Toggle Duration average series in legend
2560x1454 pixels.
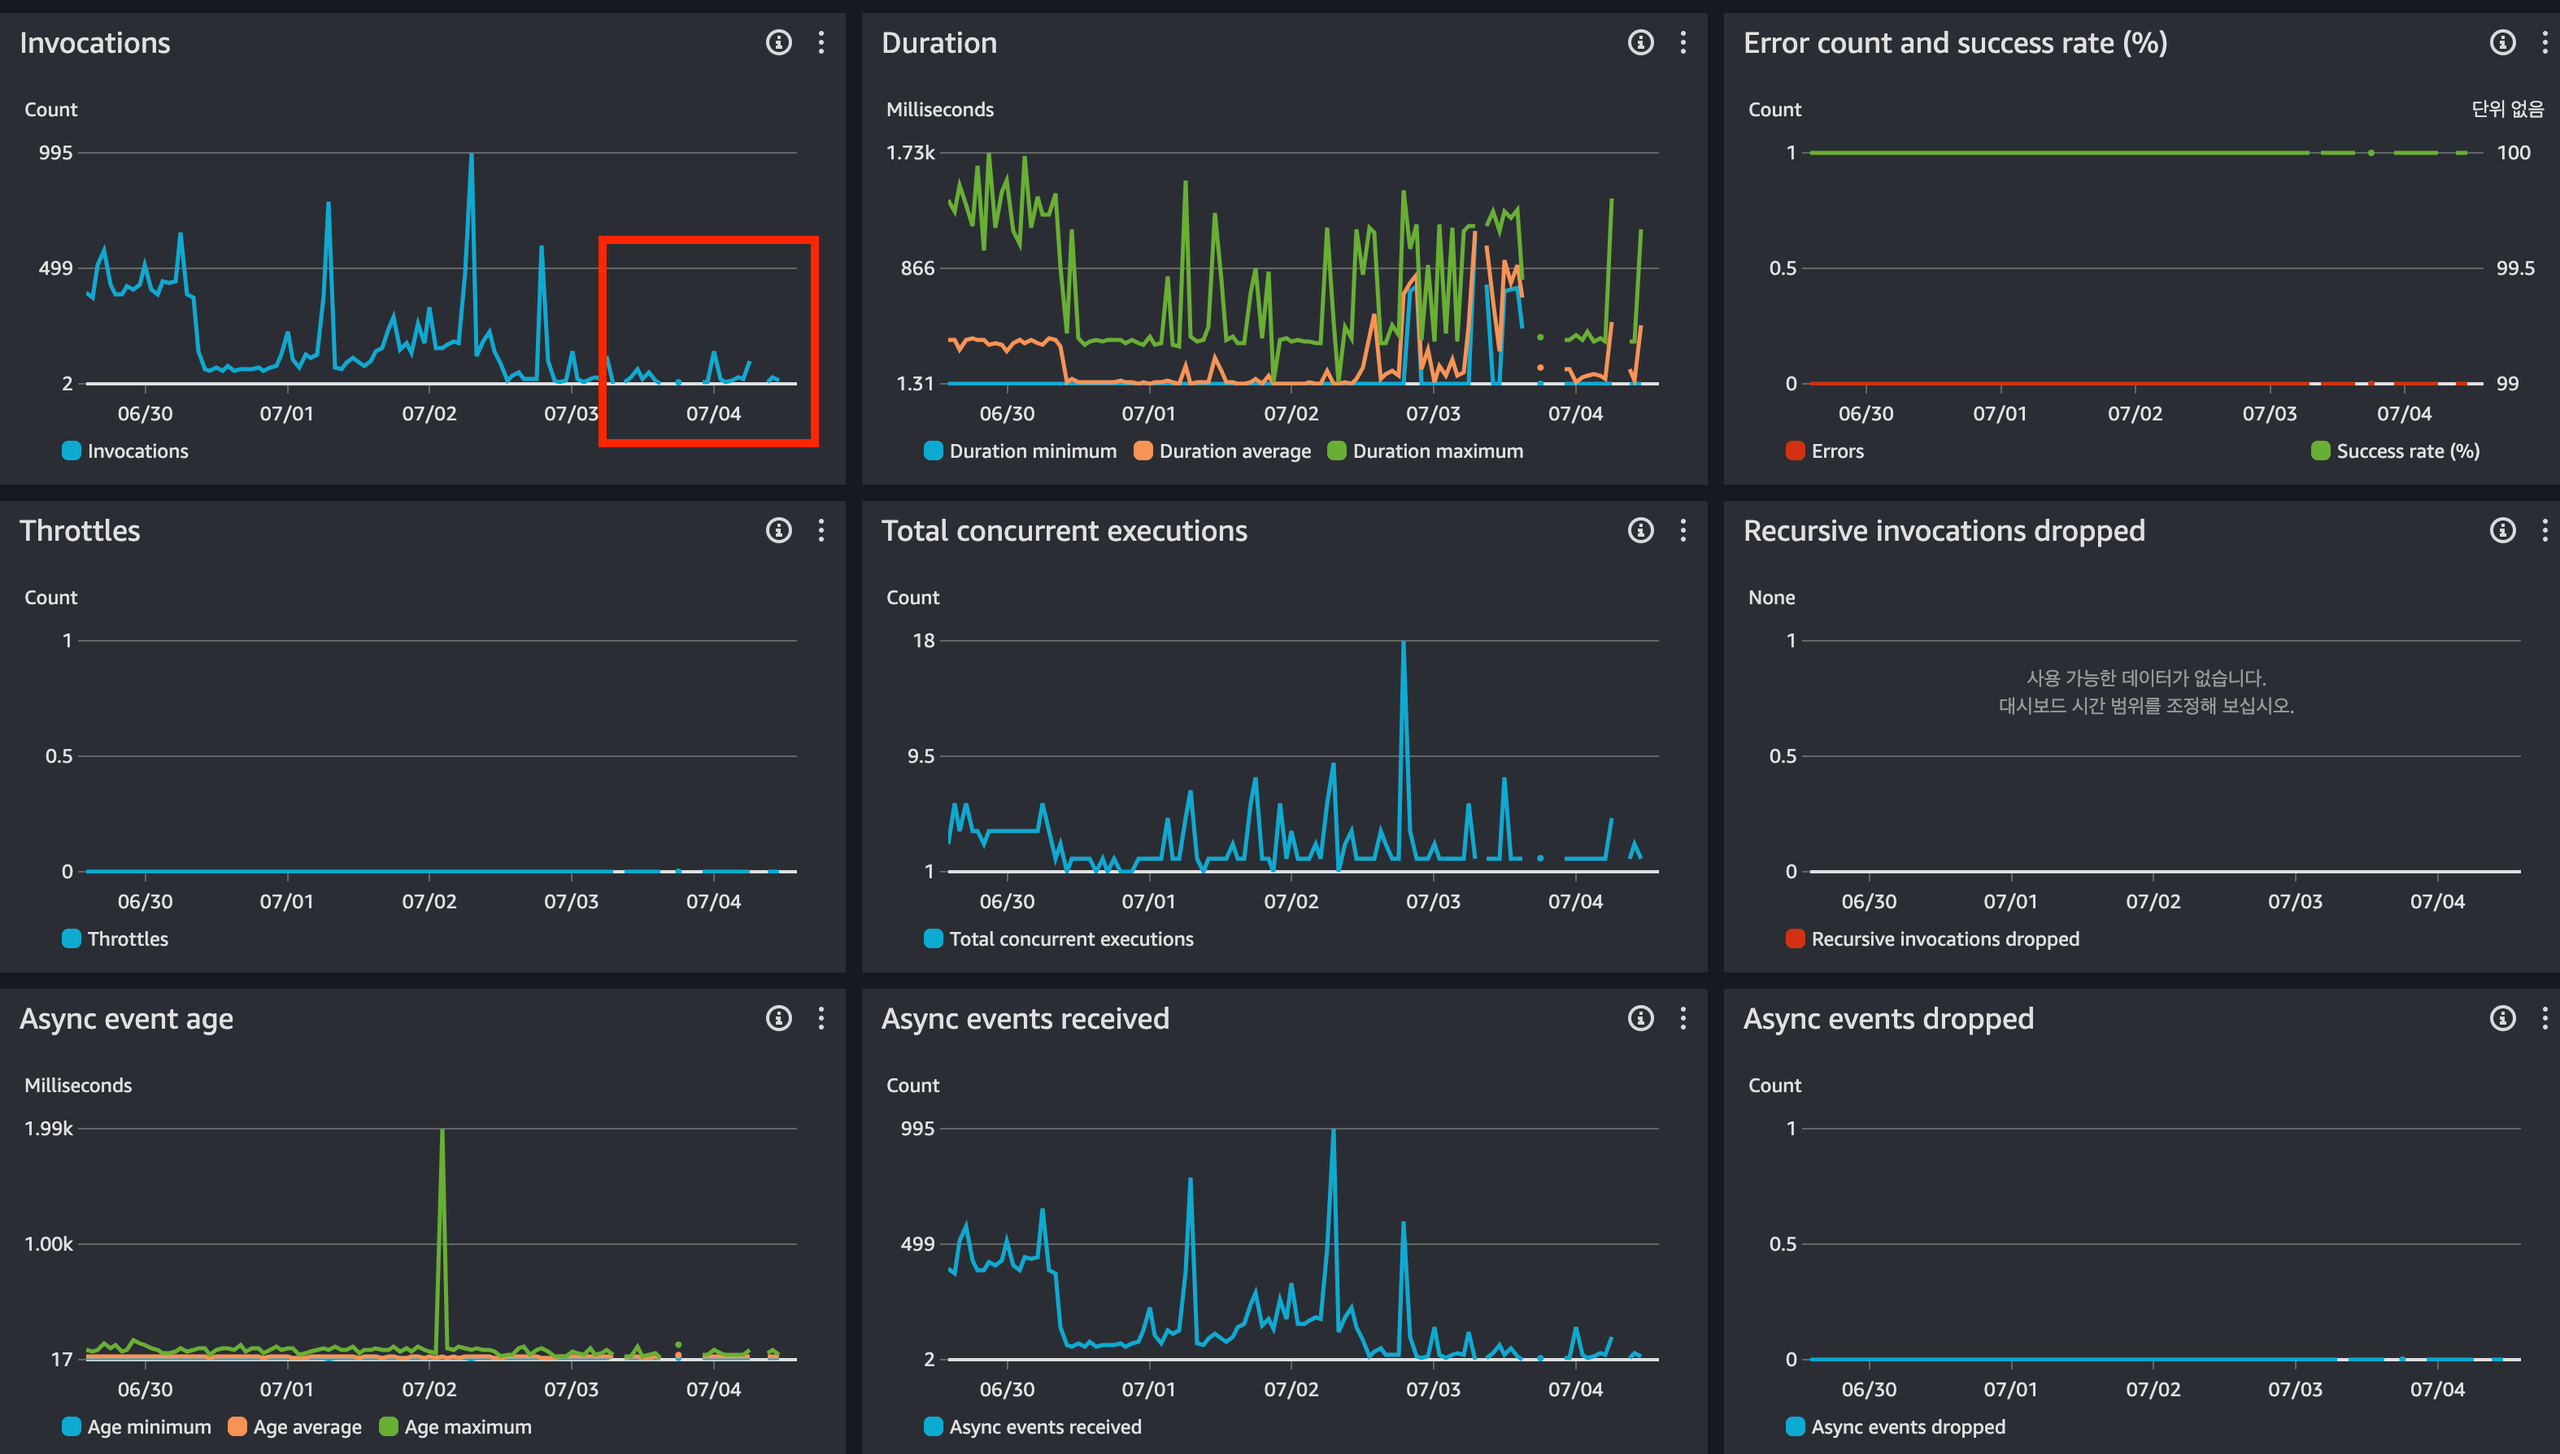(1234, 451)
